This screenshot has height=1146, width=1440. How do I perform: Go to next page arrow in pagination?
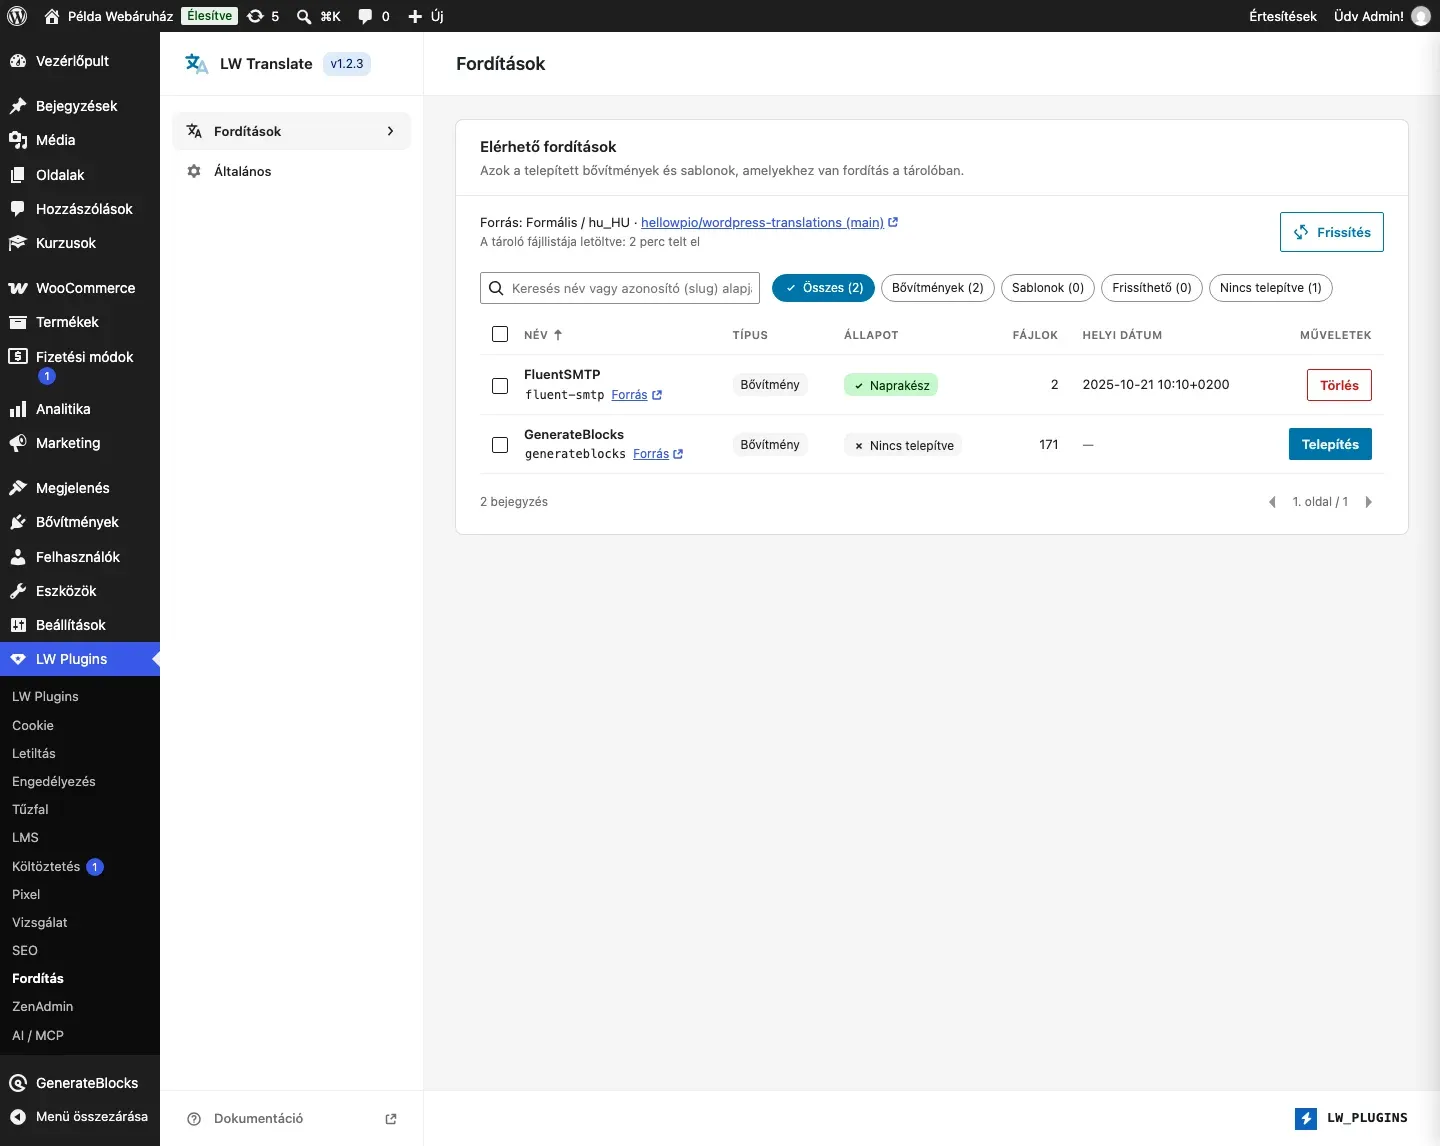(x=1369, y=502)
